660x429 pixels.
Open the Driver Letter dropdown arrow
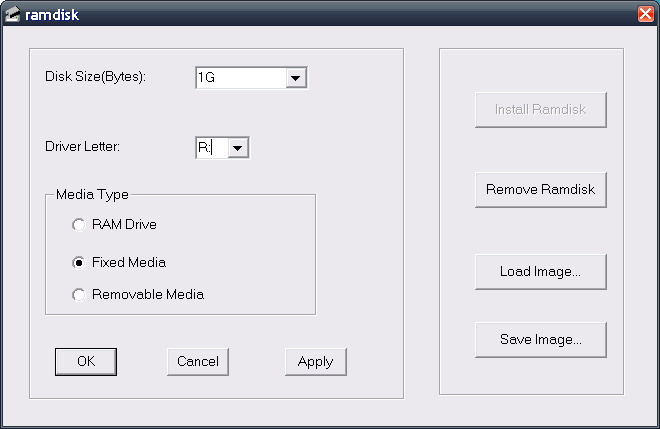click(237, 148)
